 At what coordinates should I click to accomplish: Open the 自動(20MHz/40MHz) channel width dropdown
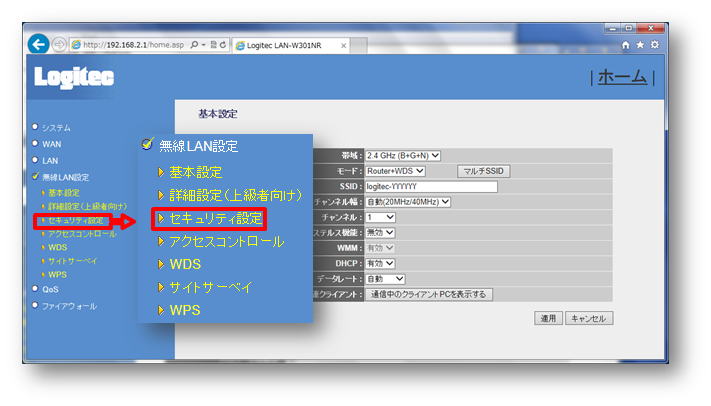408,202
